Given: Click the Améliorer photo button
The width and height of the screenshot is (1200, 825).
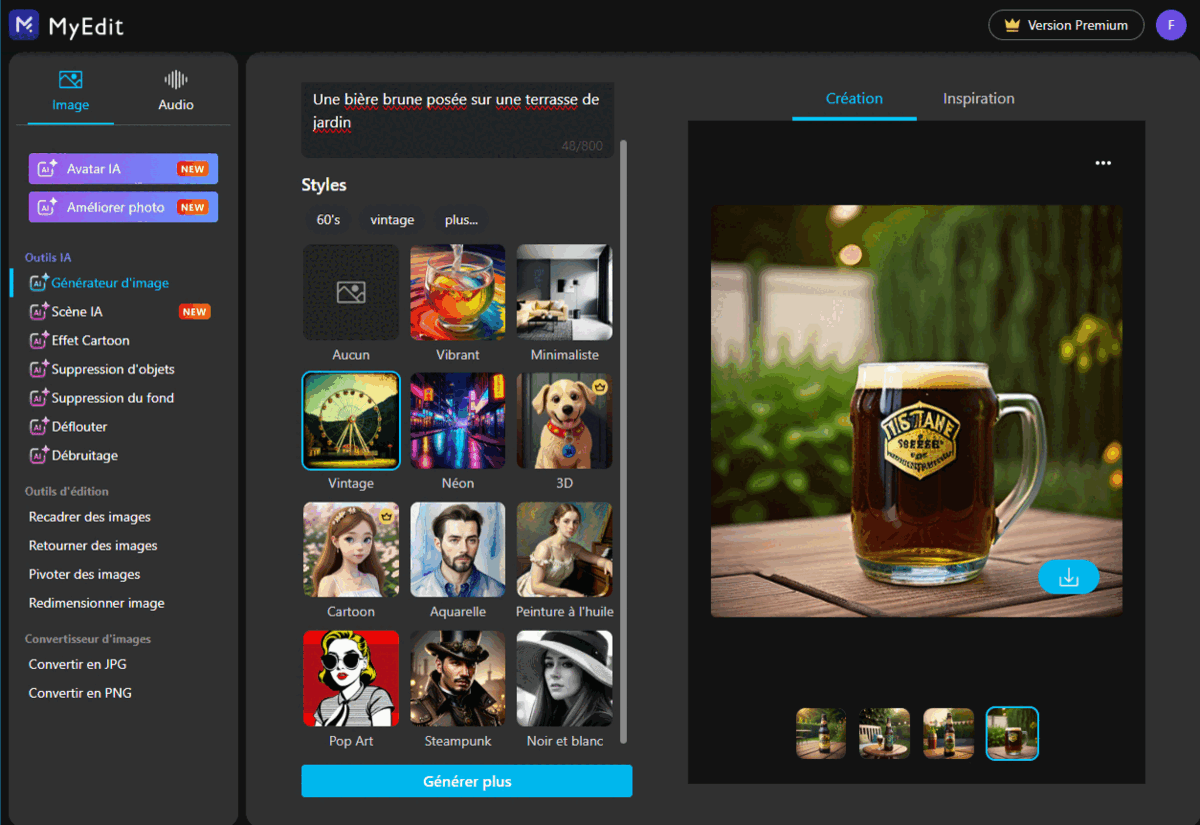Looking at the screenshot, I should [x=123, y=207].
